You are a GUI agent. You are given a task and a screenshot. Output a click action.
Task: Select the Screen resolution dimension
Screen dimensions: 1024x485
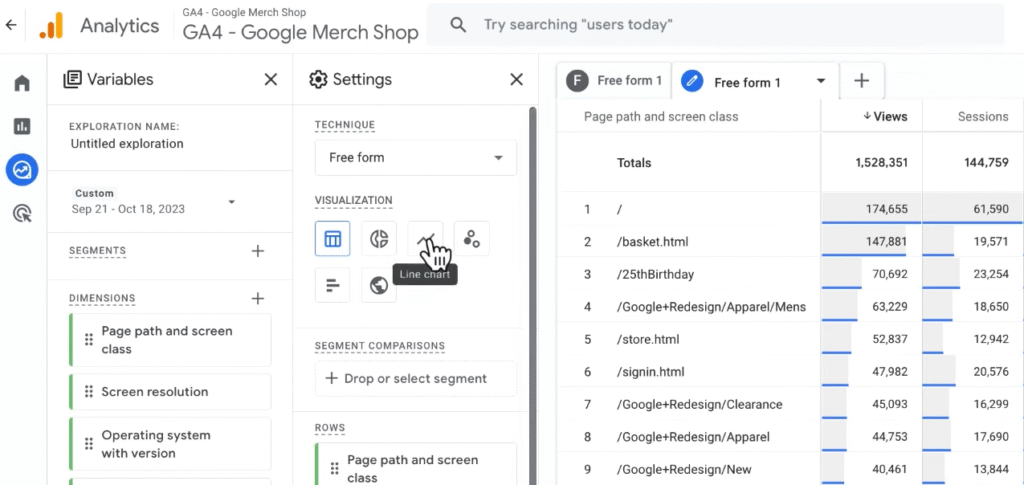tap(170, 392)
